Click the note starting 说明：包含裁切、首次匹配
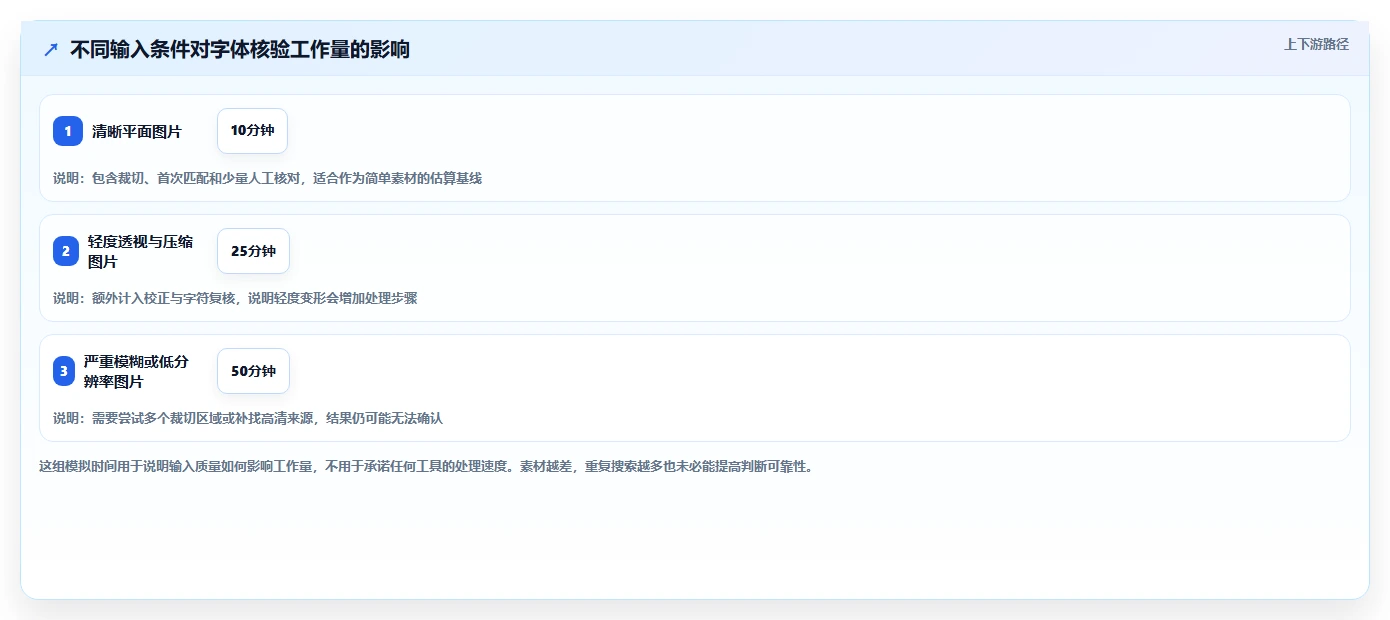This screenshot has width=1390, height=620. pos(268,178)
